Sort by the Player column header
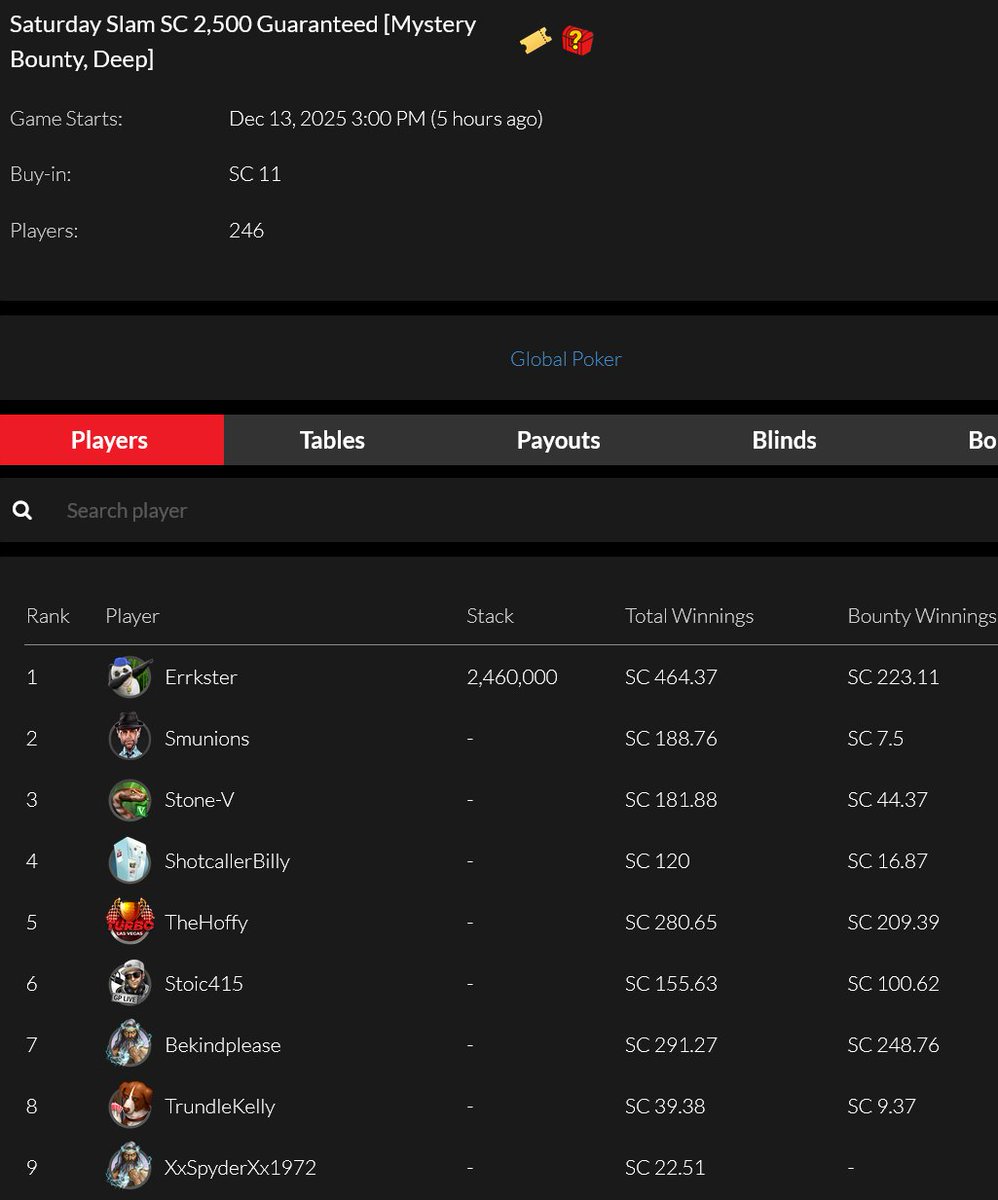This screenshot has width=998, height=1200. coord(132,616)
